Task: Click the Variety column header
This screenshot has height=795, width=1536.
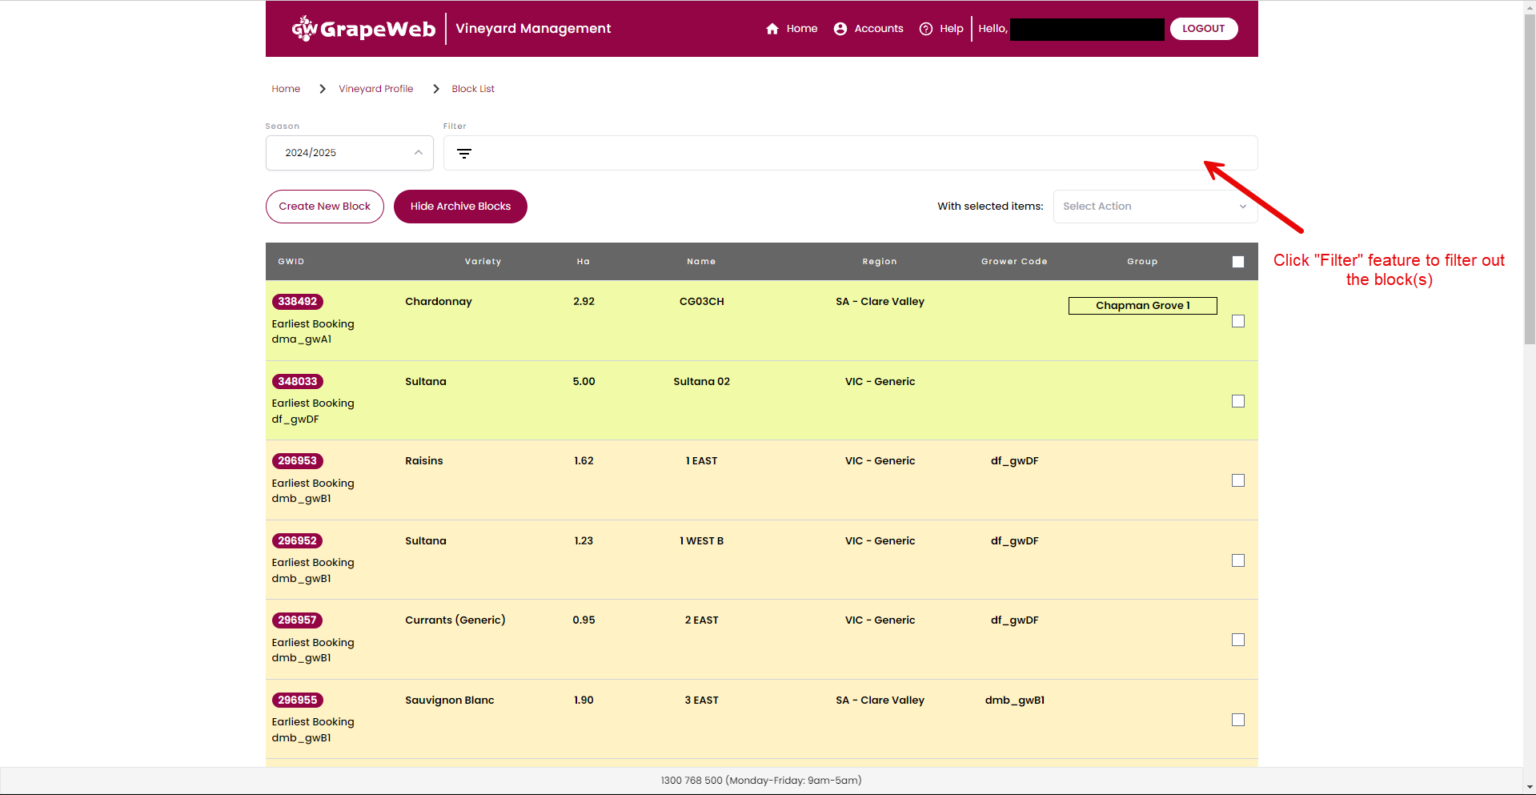Action: (483, 262)
